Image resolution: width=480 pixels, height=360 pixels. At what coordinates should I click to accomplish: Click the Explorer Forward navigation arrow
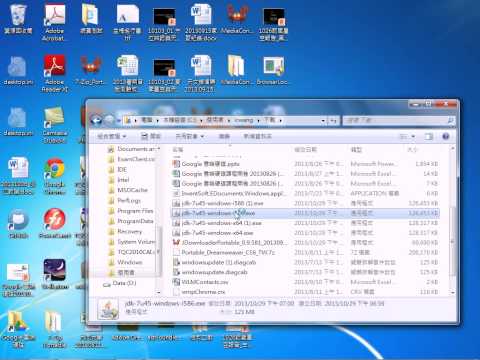tap(109, 120)
